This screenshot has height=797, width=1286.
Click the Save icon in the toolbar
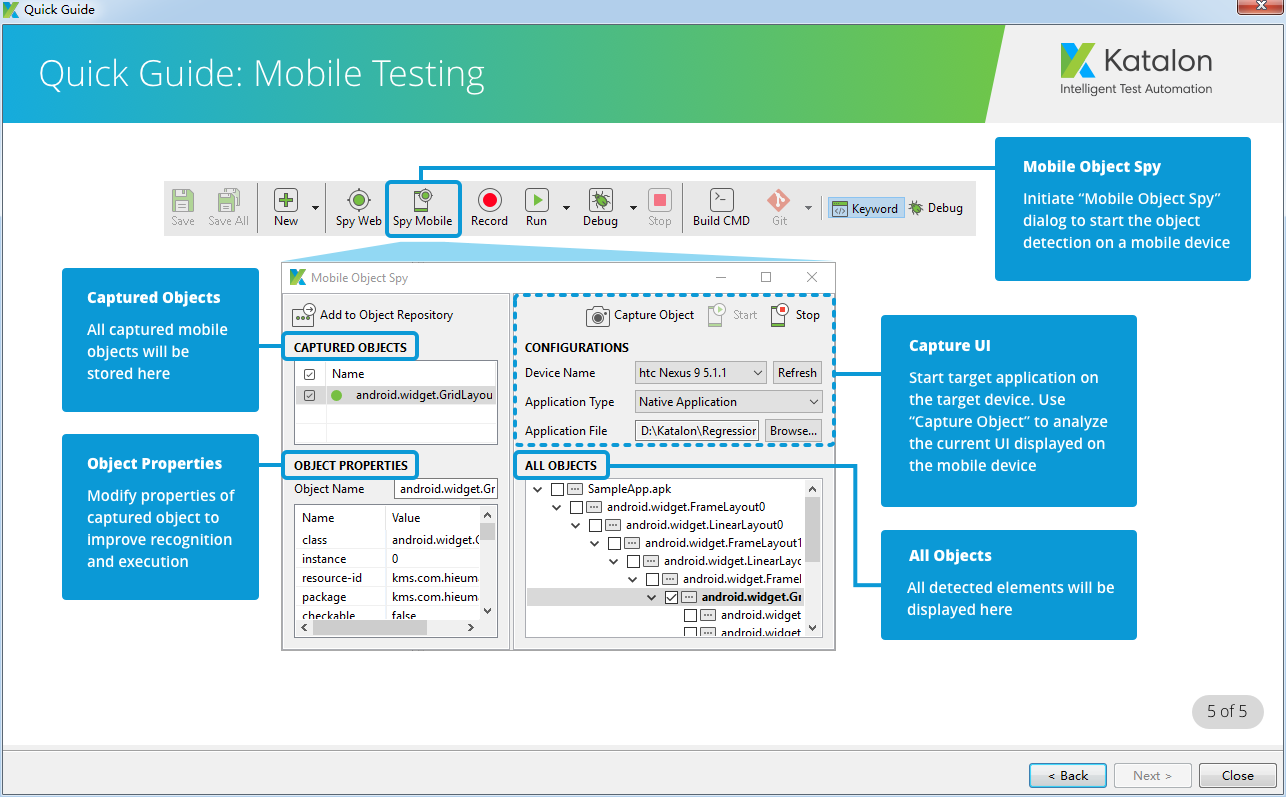click(183, 200)
